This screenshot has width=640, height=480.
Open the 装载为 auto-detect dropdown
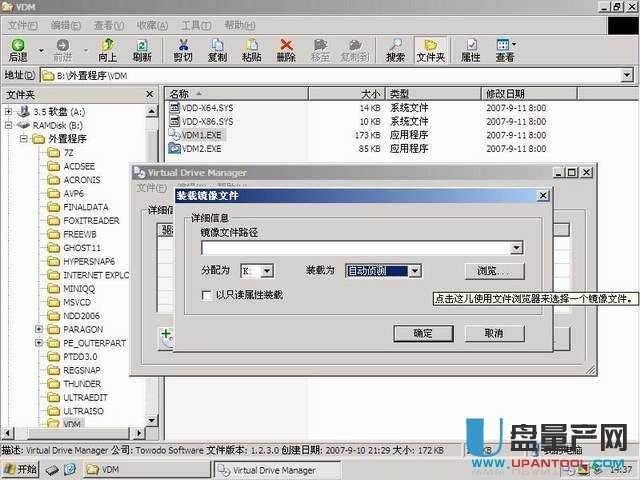point(415,271)
